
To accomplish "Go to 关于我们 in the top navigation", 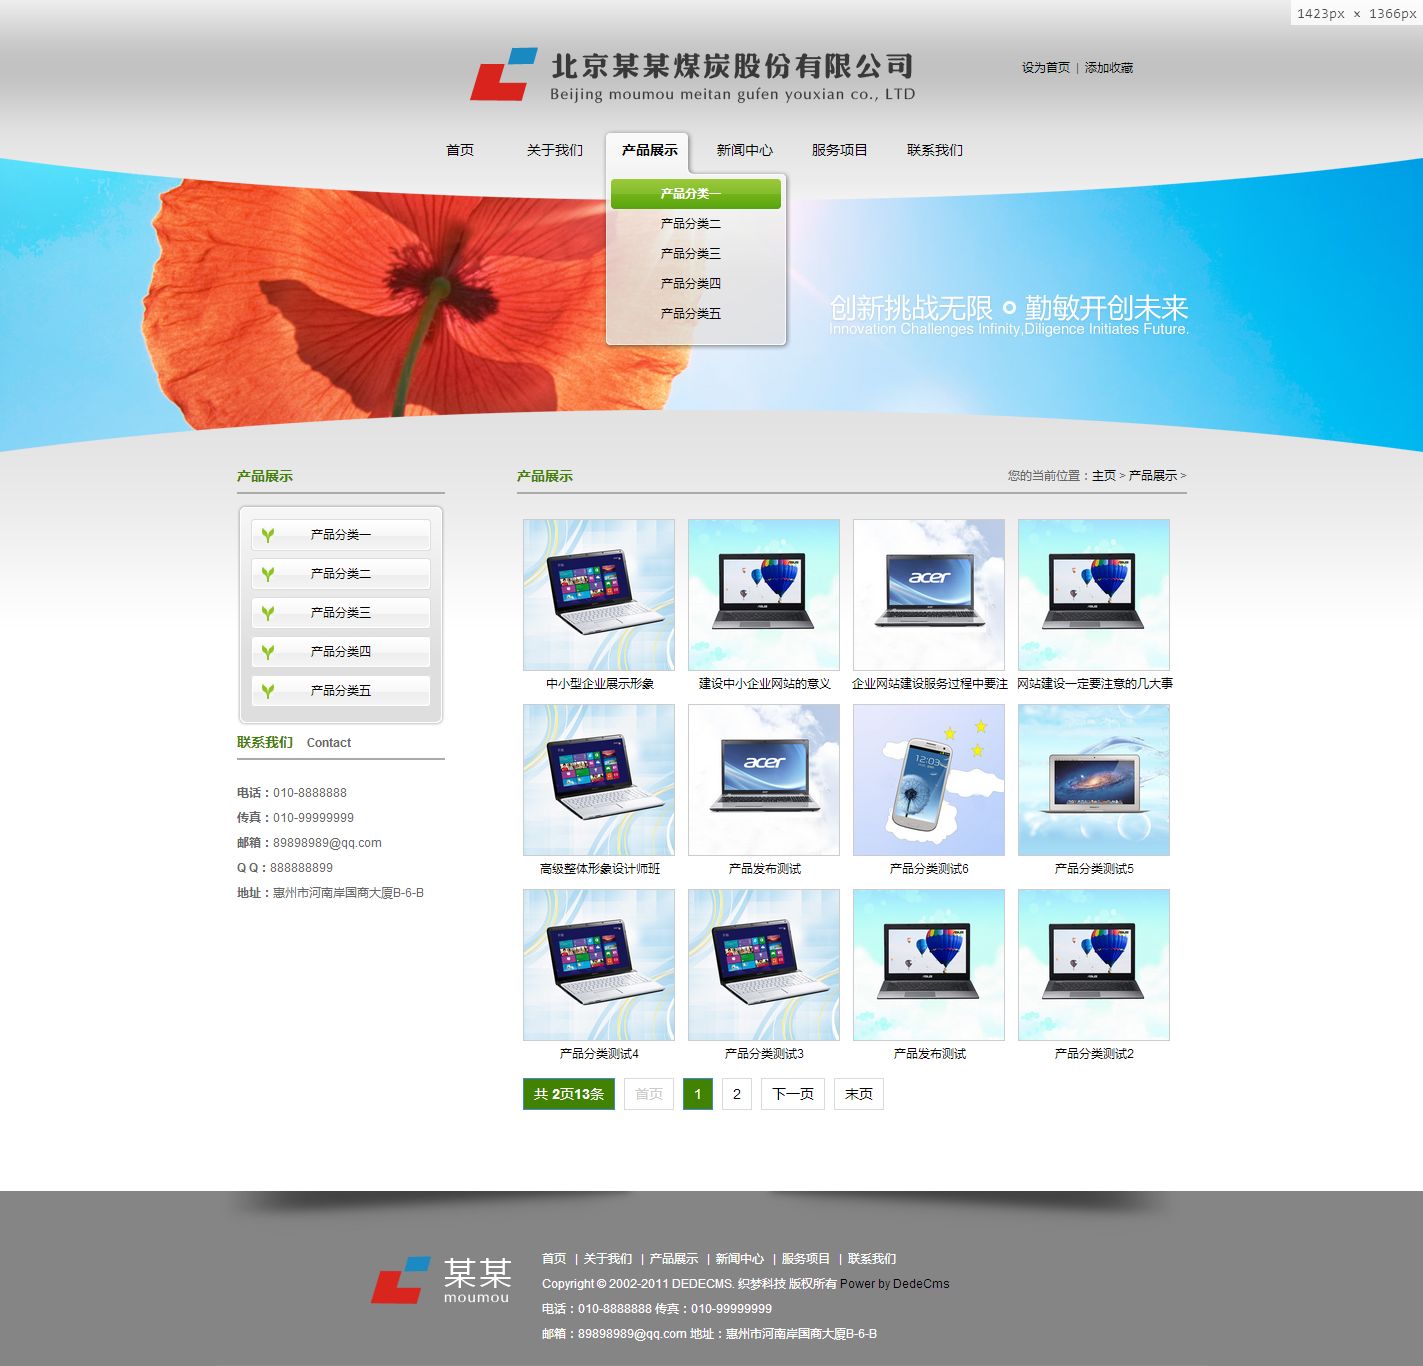I will [554, 150].
